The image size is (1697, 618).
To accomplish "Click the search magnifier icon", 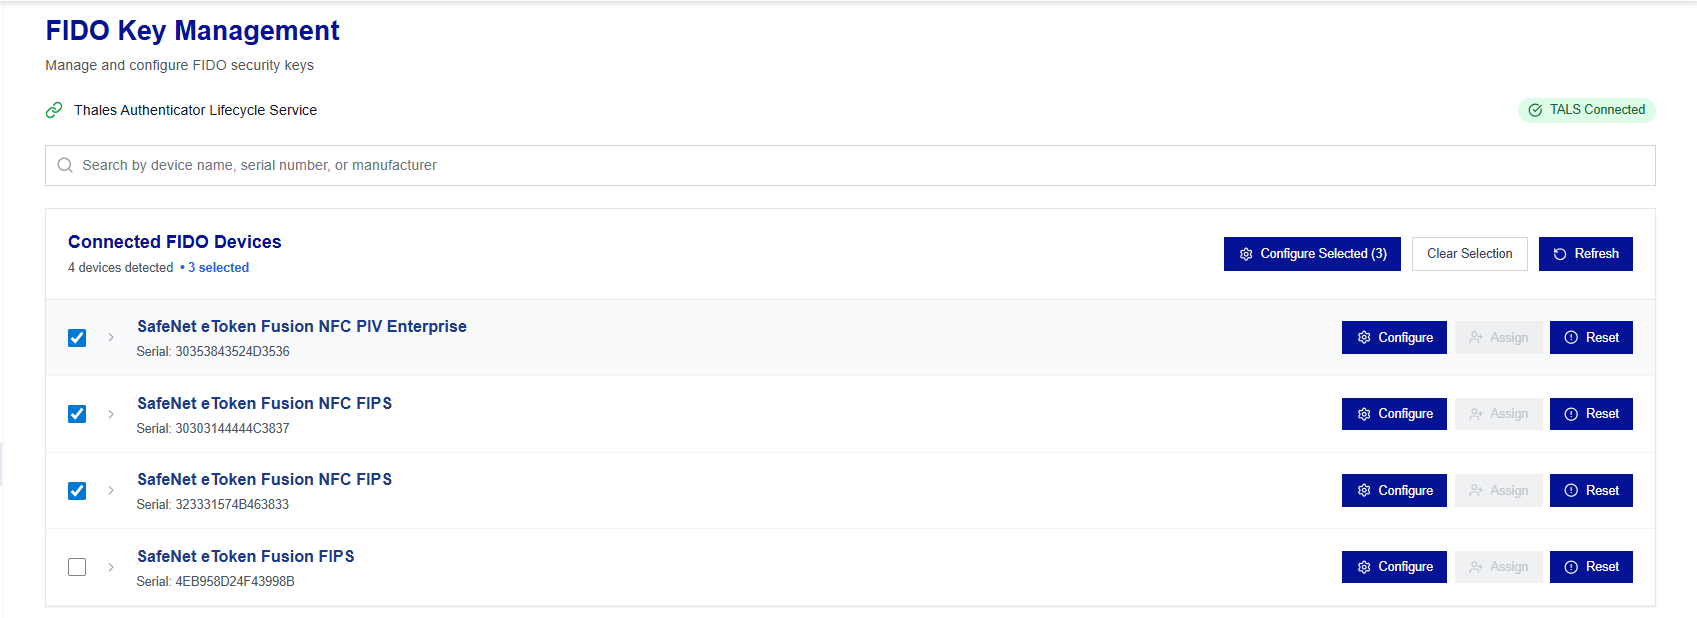I will click(x=65, y=165).
